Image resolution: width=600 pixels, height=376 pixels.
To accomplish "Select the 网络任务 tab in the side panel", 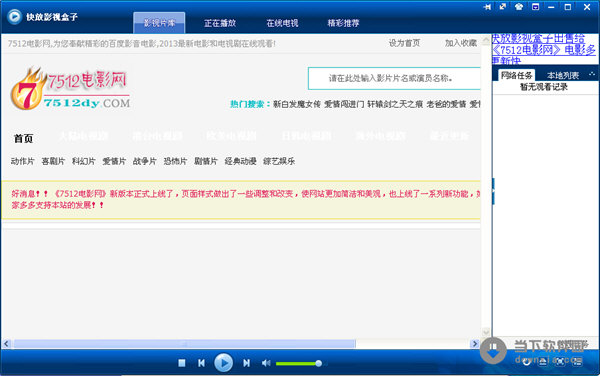I will pyautogui.click(x=516, y=75).
